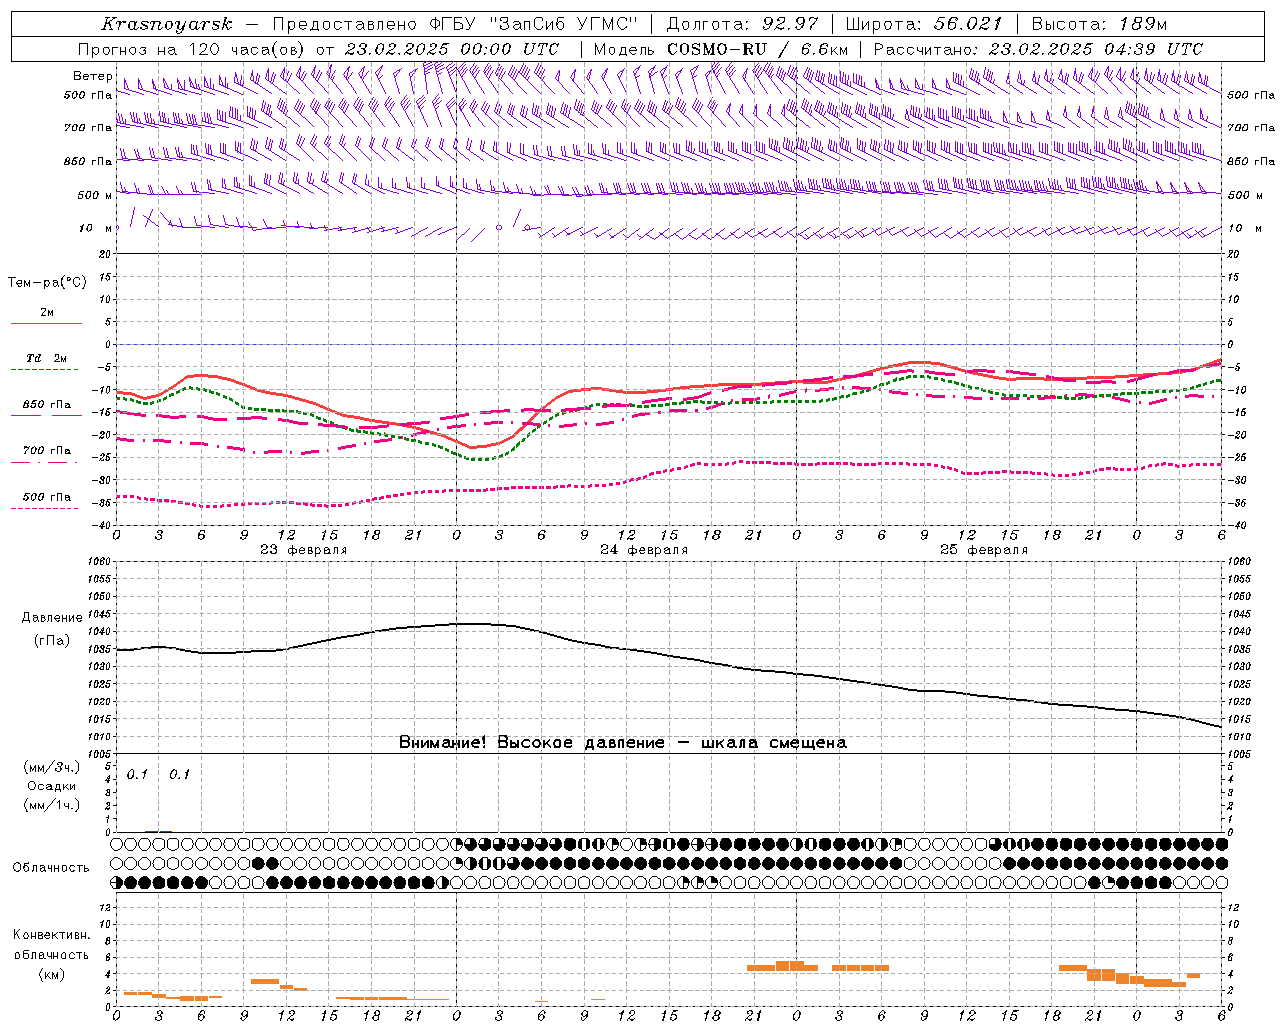Viewport: 1280px width, 1024px height.
Task: Click the Krasnoyarsk station title
Action: click(x=167, y=24)
